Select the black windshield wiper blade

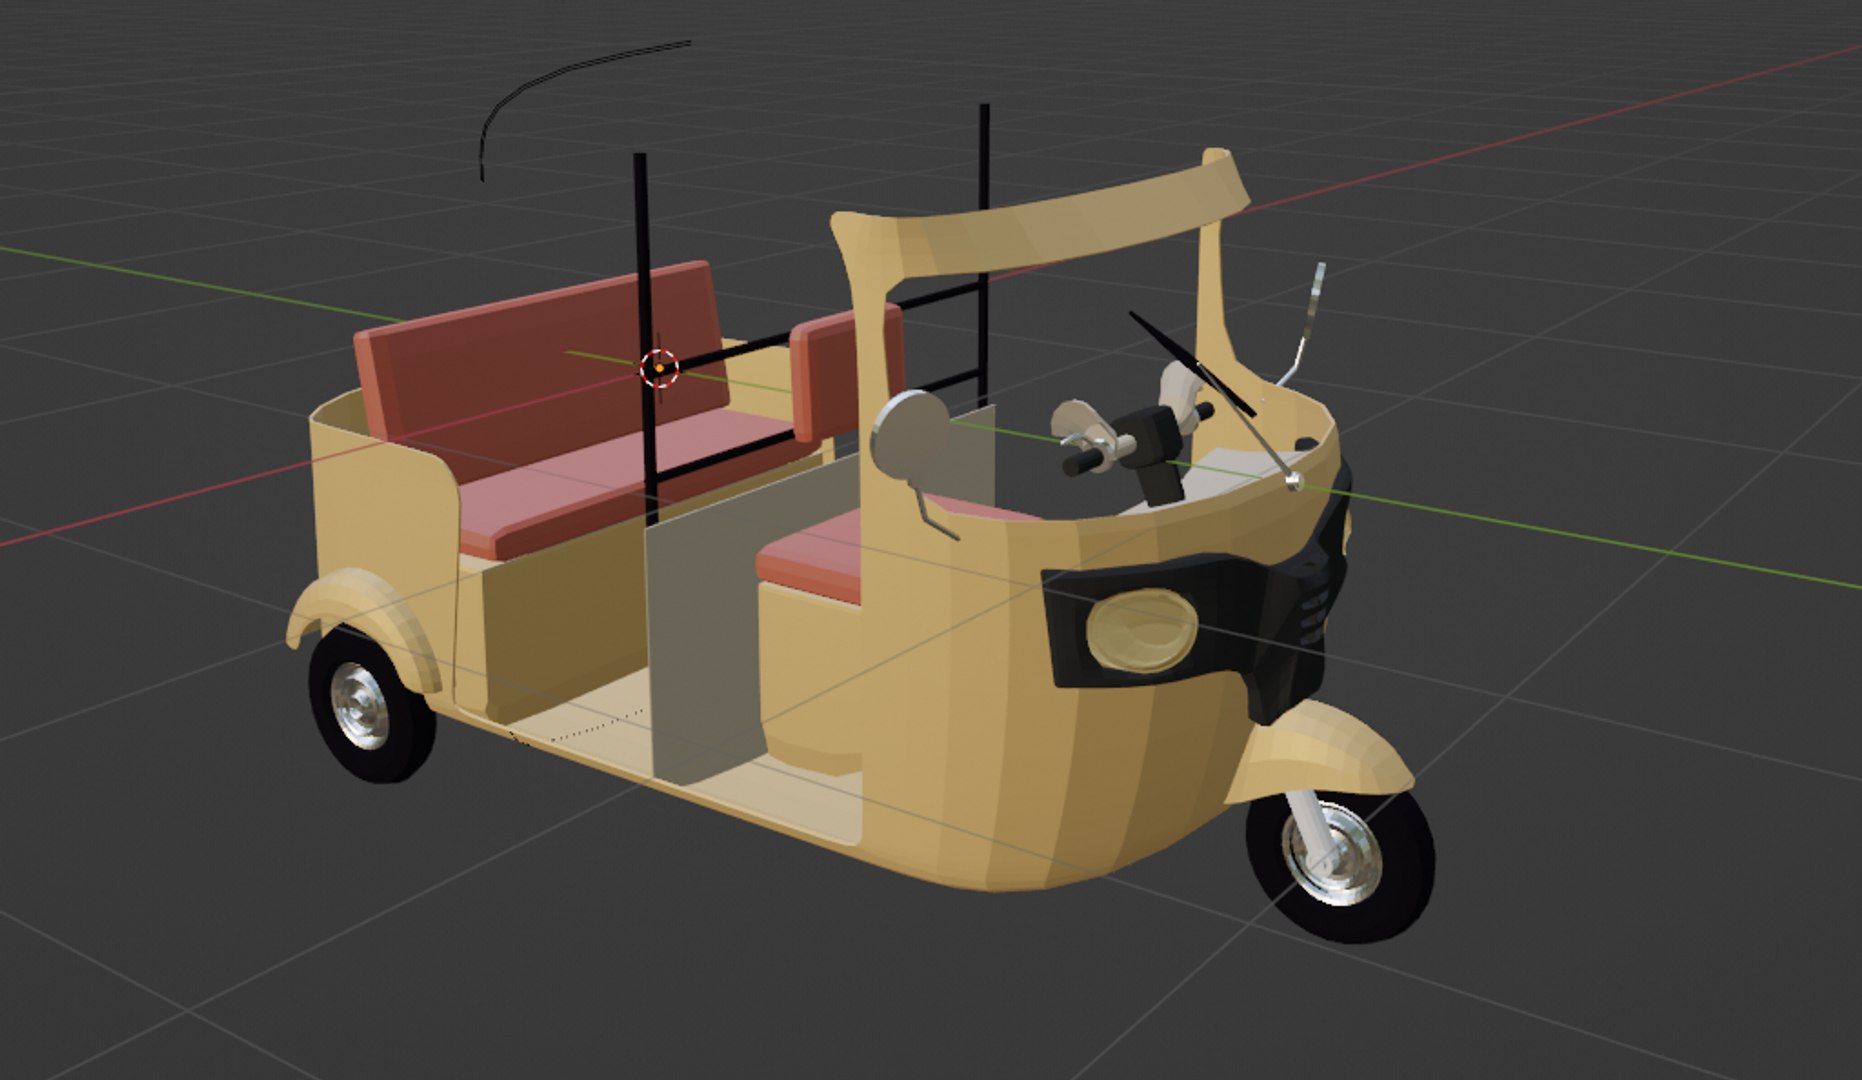pyautogui.click(x=1192, y=364)
